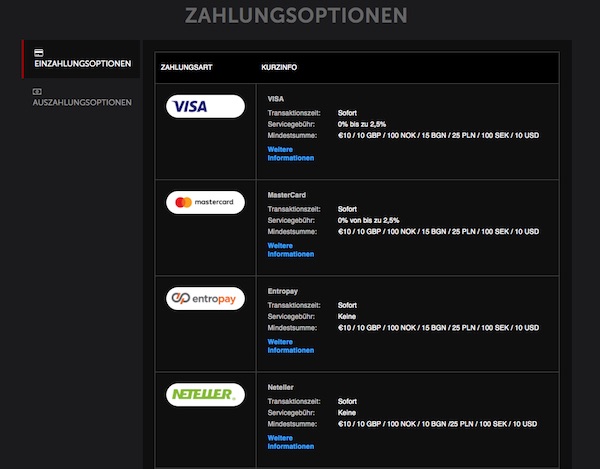The width and height of the screenshot is (600, 469).
Task: Open Weitere Informationen link for MasterCard
Action: pos(291,250)
